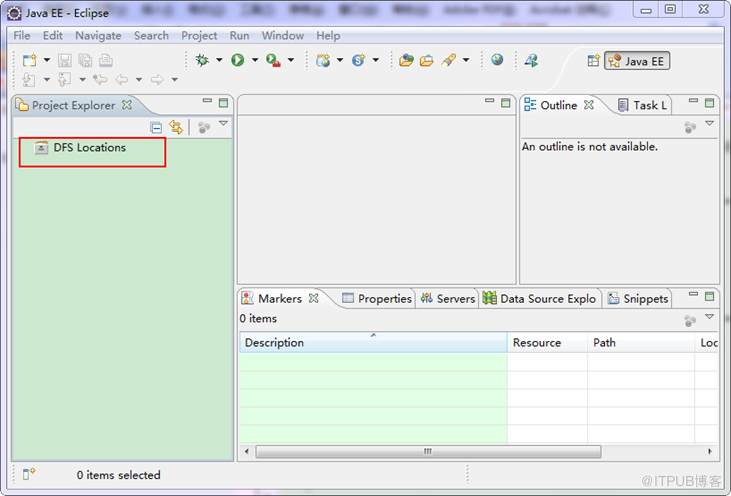Viewport: 731px width, 496px height.
Task: Click the Open Web Browser globe icon
Action: tap(497, 60)
